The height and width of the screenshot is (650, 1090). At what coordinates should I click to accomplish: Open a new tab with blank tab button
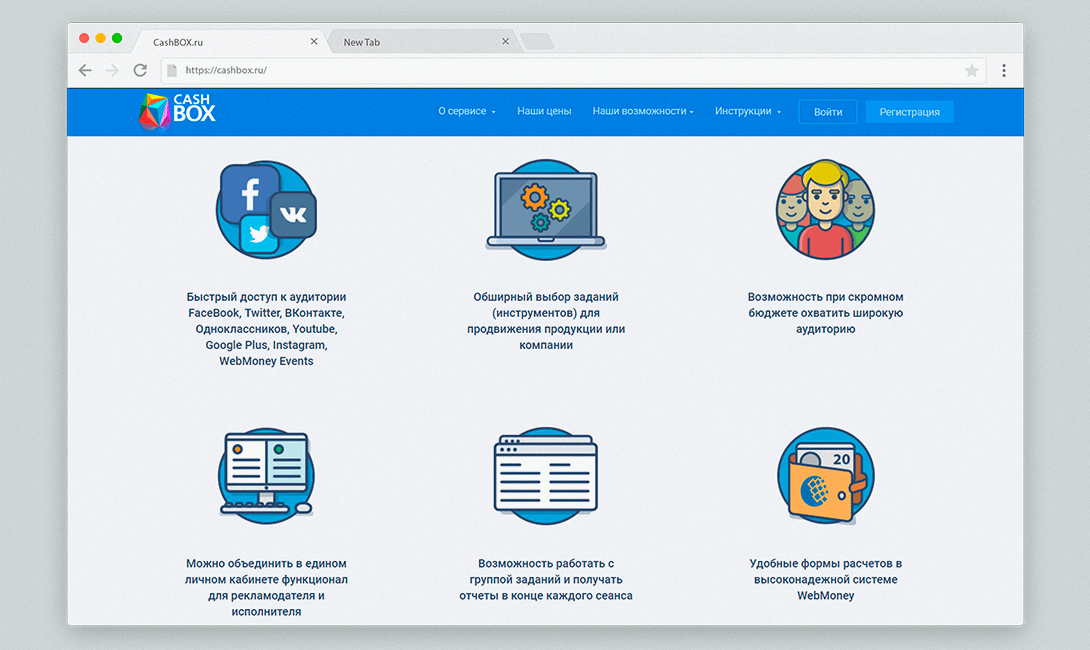click(537, 42)
